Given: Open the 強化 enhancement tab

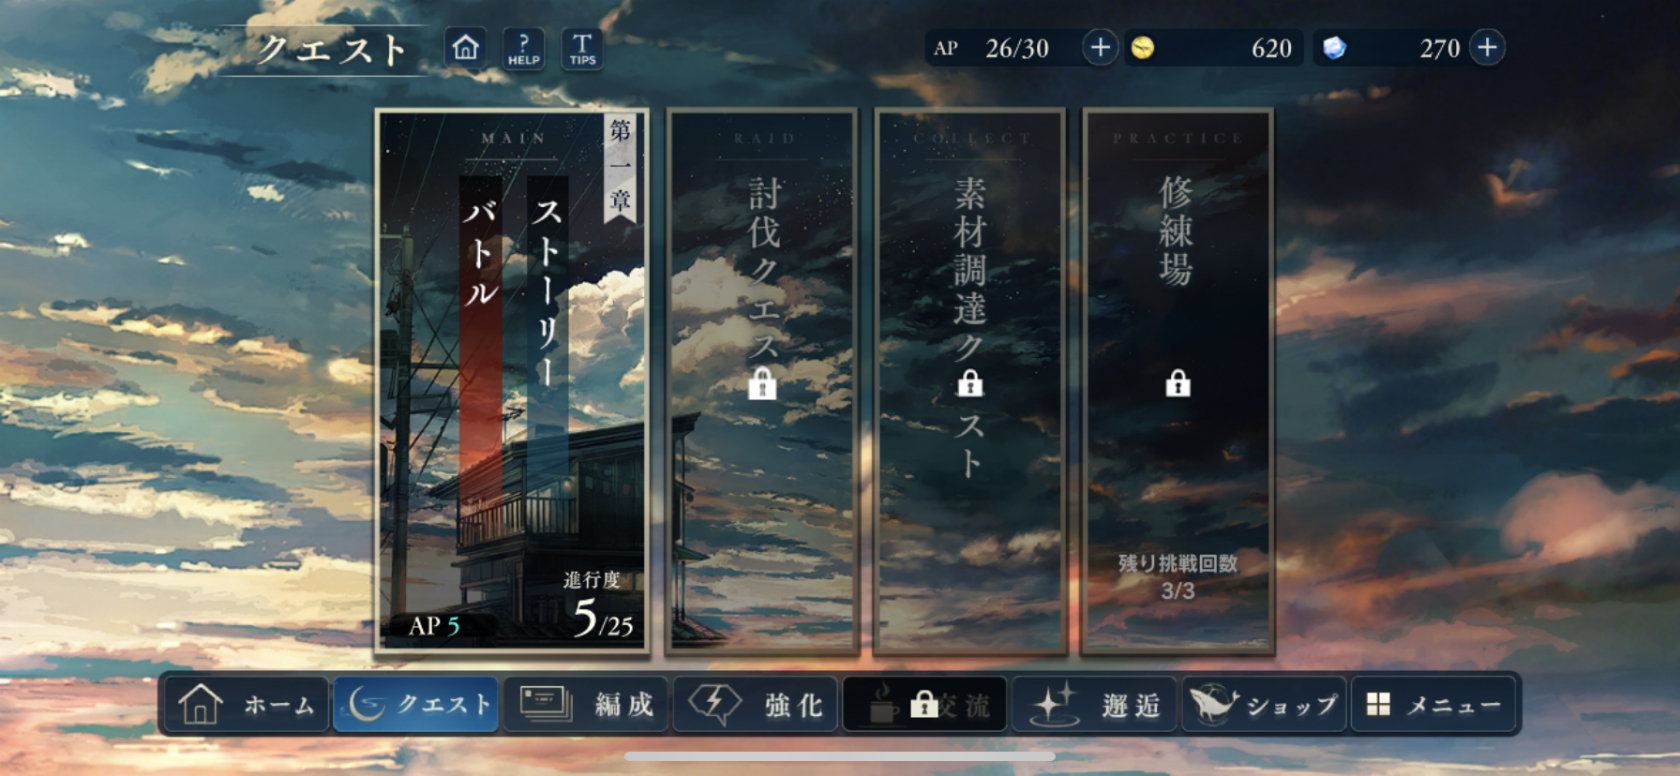Looking at the screenshot, I should point(756,704).
